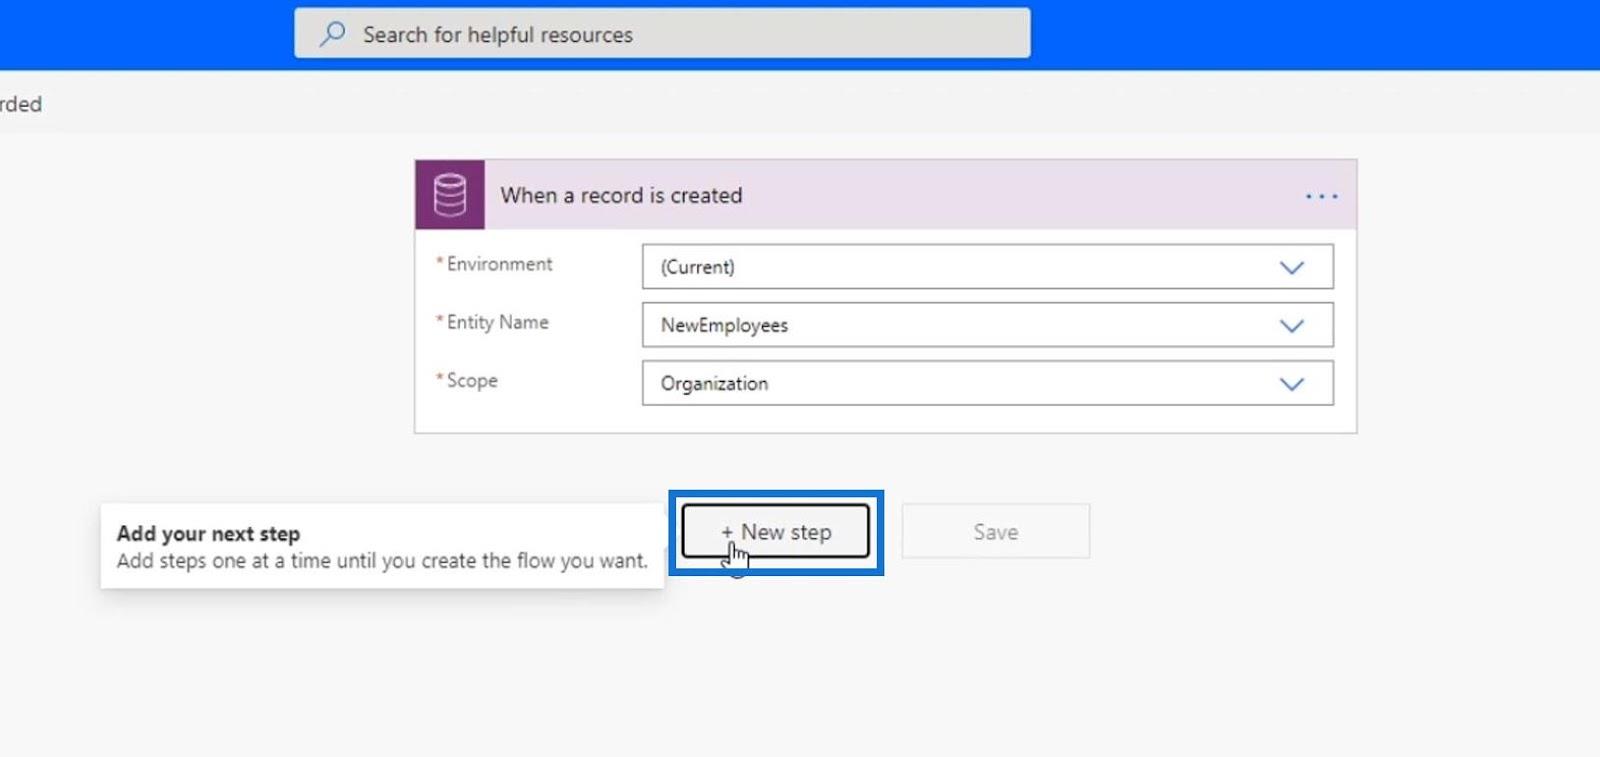1600x757 pixels.
Task: Focus the Search for helpful resources box
Action: tap(662, 34)
